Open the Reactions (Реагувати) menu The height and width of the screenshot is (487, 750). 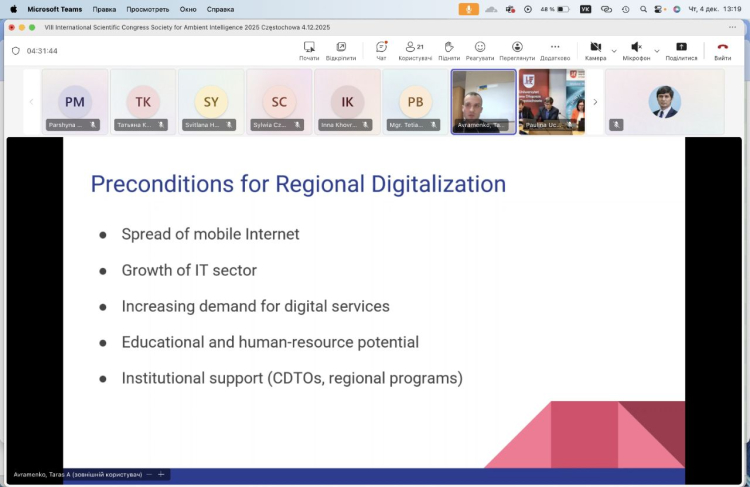480,50
